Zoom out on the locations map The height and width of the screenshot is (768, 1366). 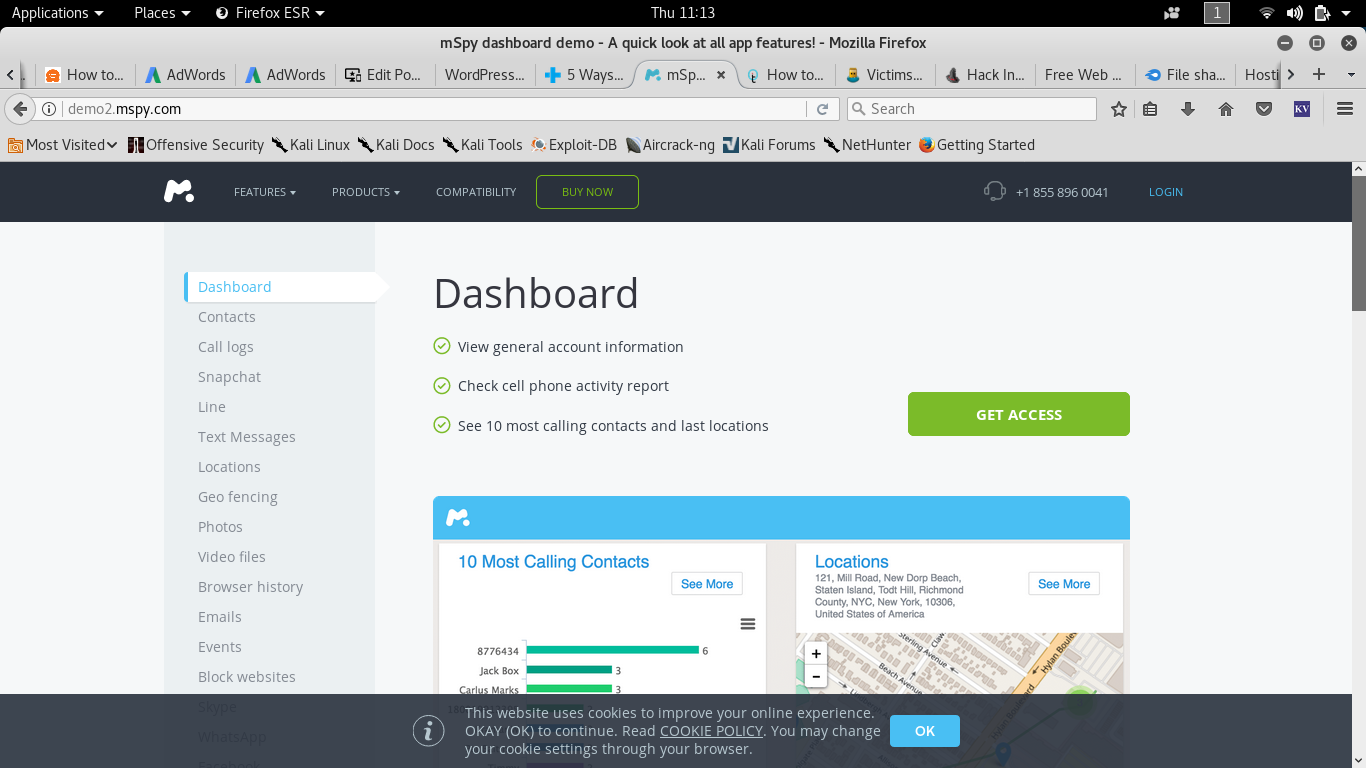816,677
